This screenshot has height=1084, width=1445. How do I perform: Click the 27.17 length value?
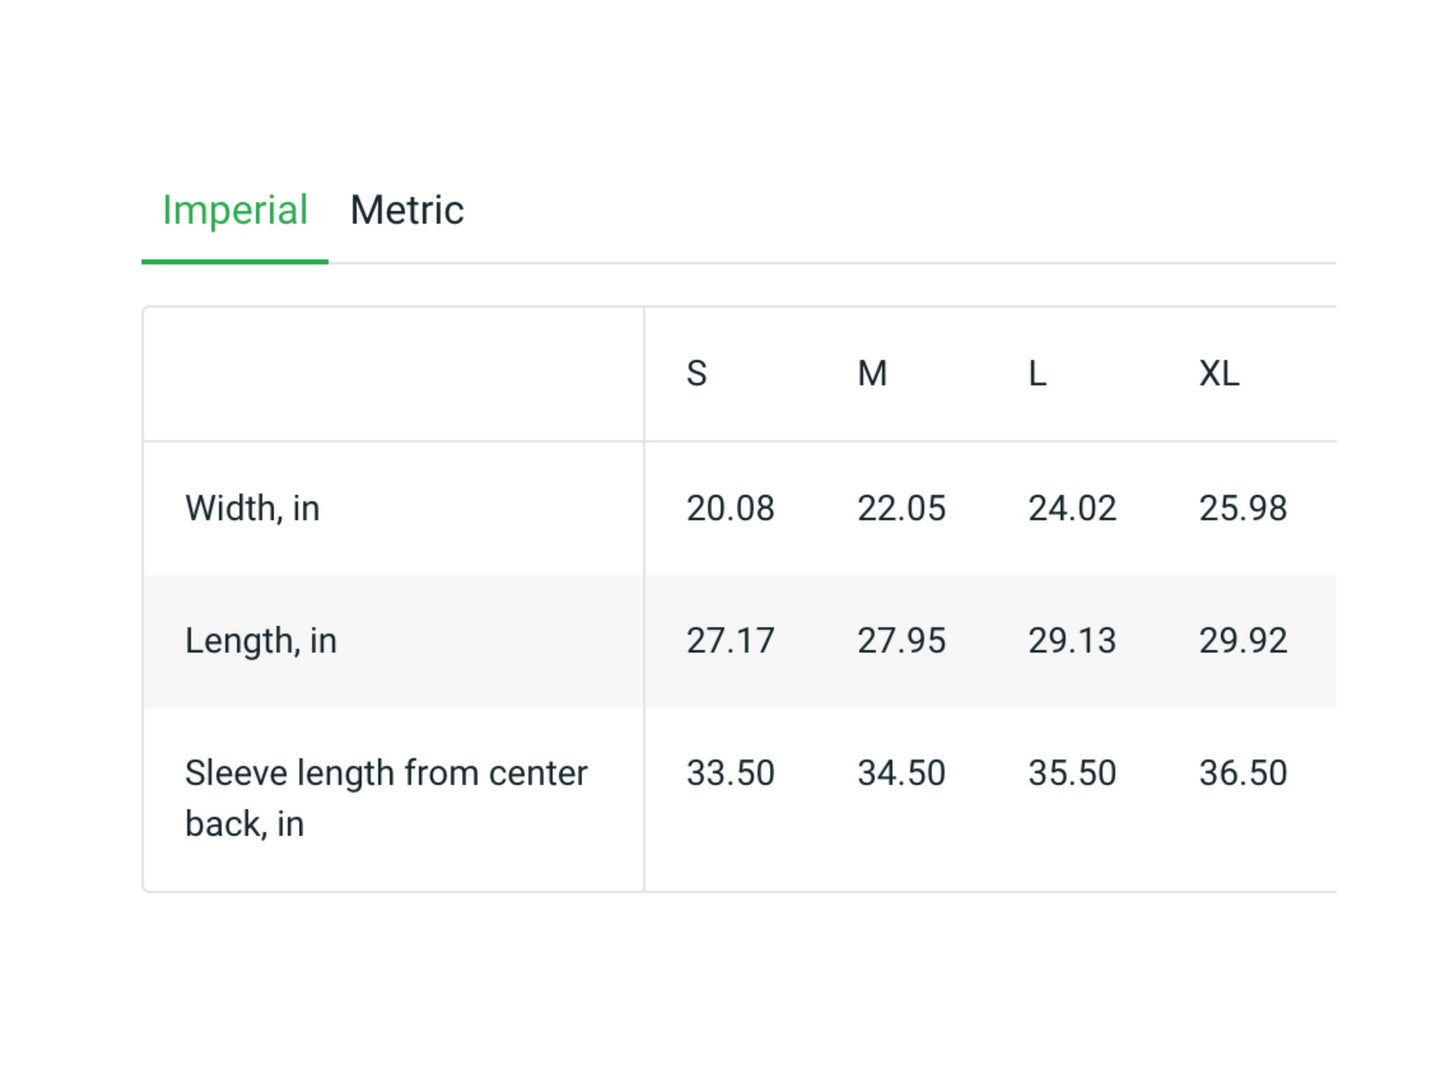(730, 641)
